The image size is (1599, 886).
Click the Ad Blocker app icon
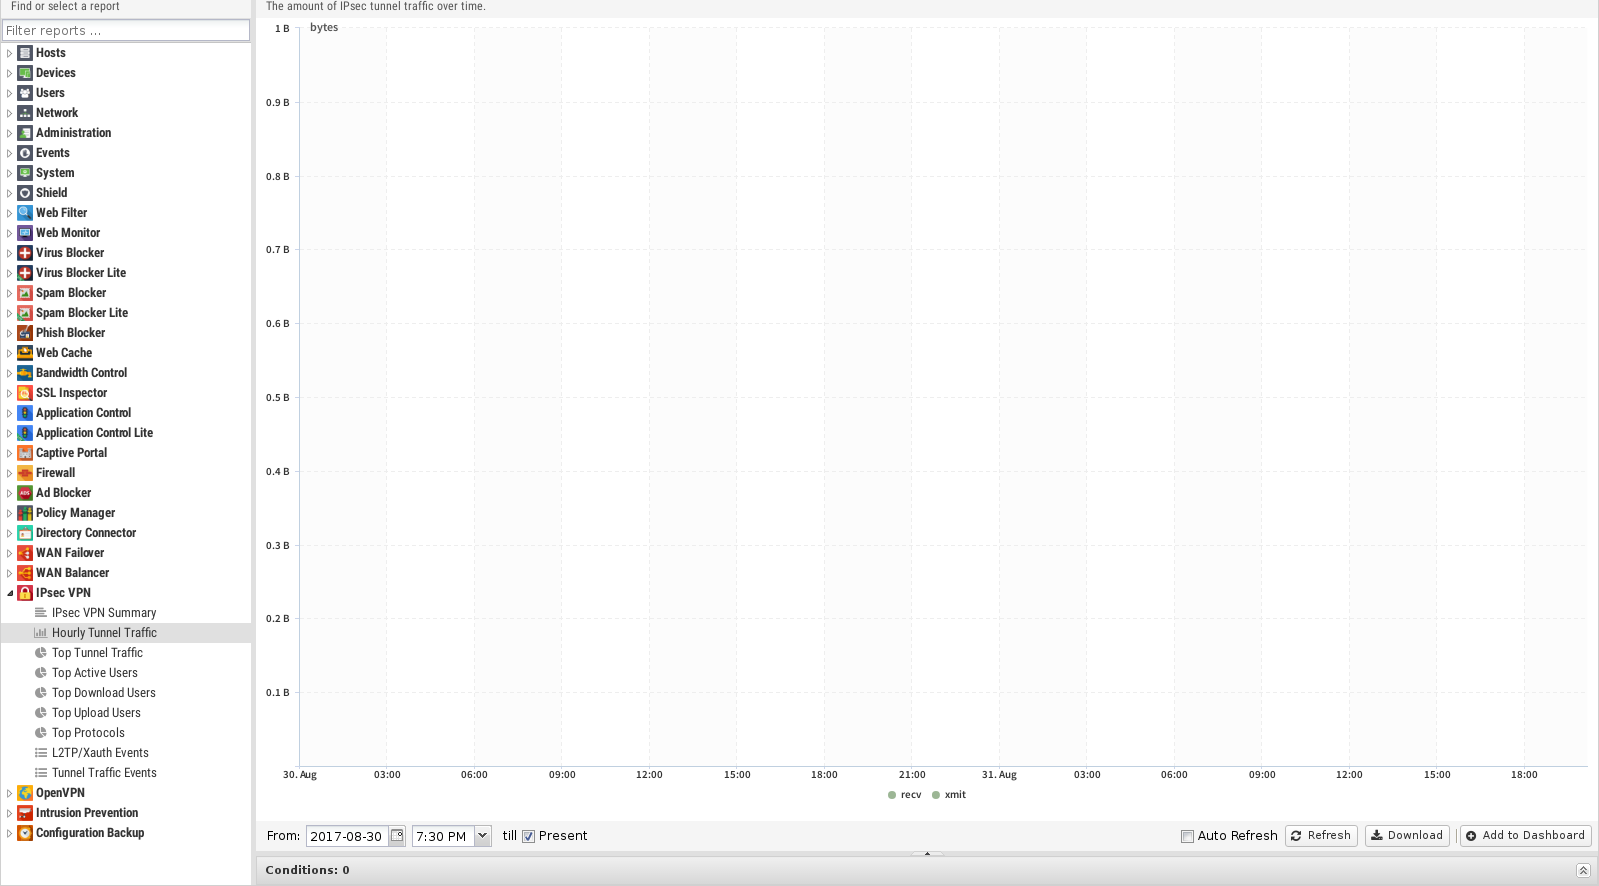click(x=25, y=493)
